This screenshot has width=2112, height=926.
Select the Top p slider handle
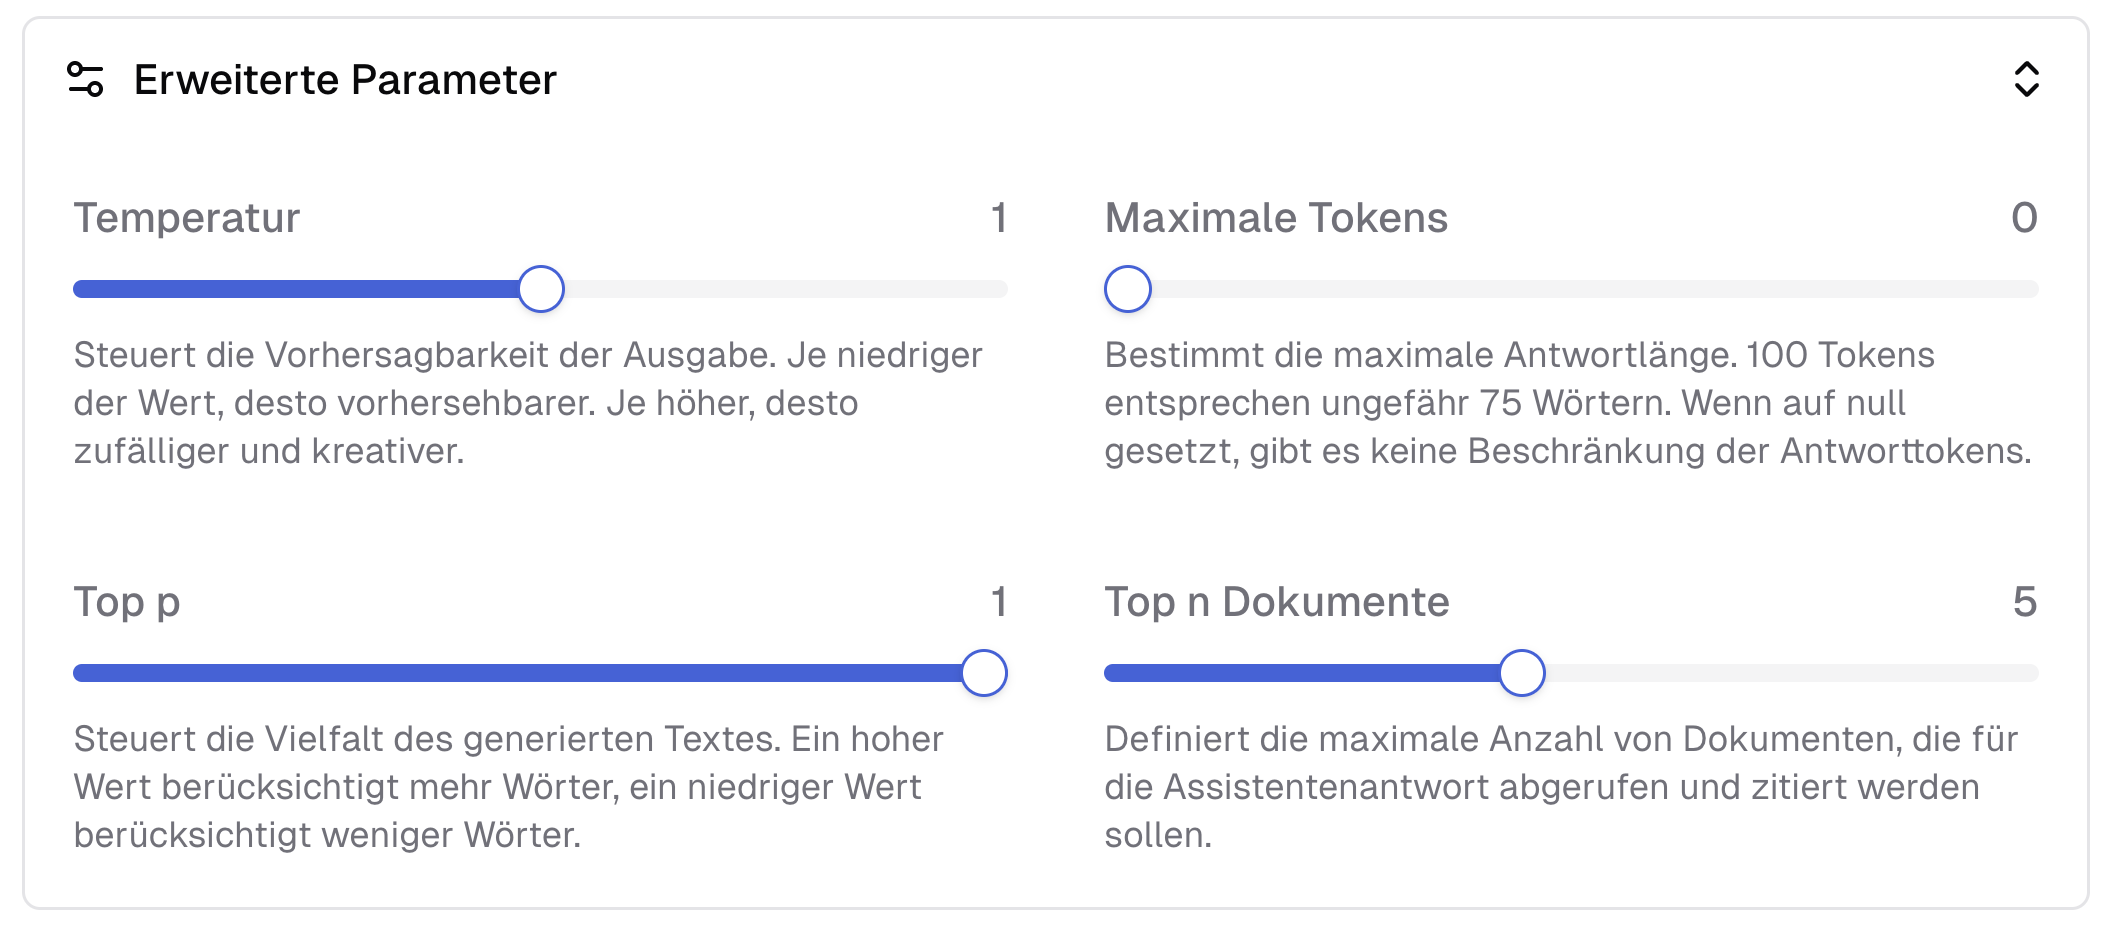pyautogui.click(x=984, y=673)
